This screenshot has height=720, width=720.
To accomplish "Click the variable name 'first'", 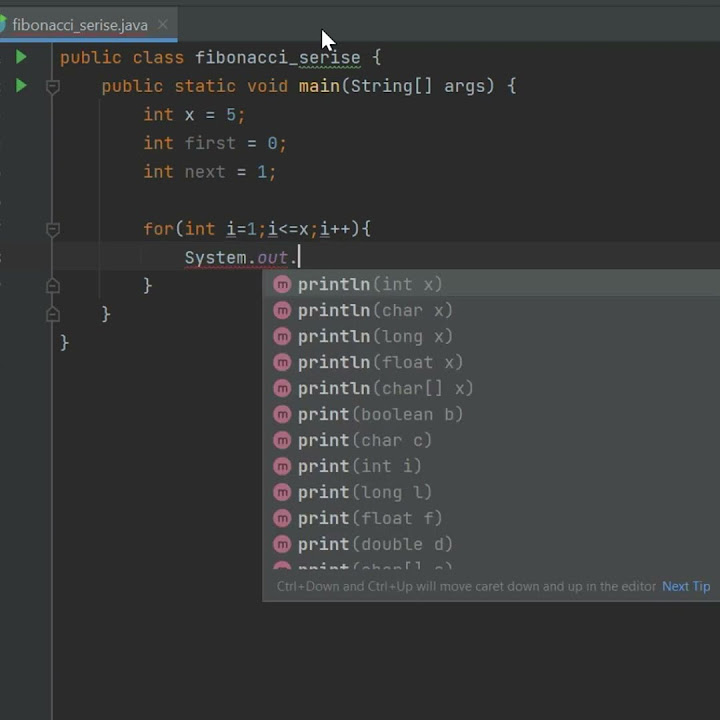I will click(210, 143).
